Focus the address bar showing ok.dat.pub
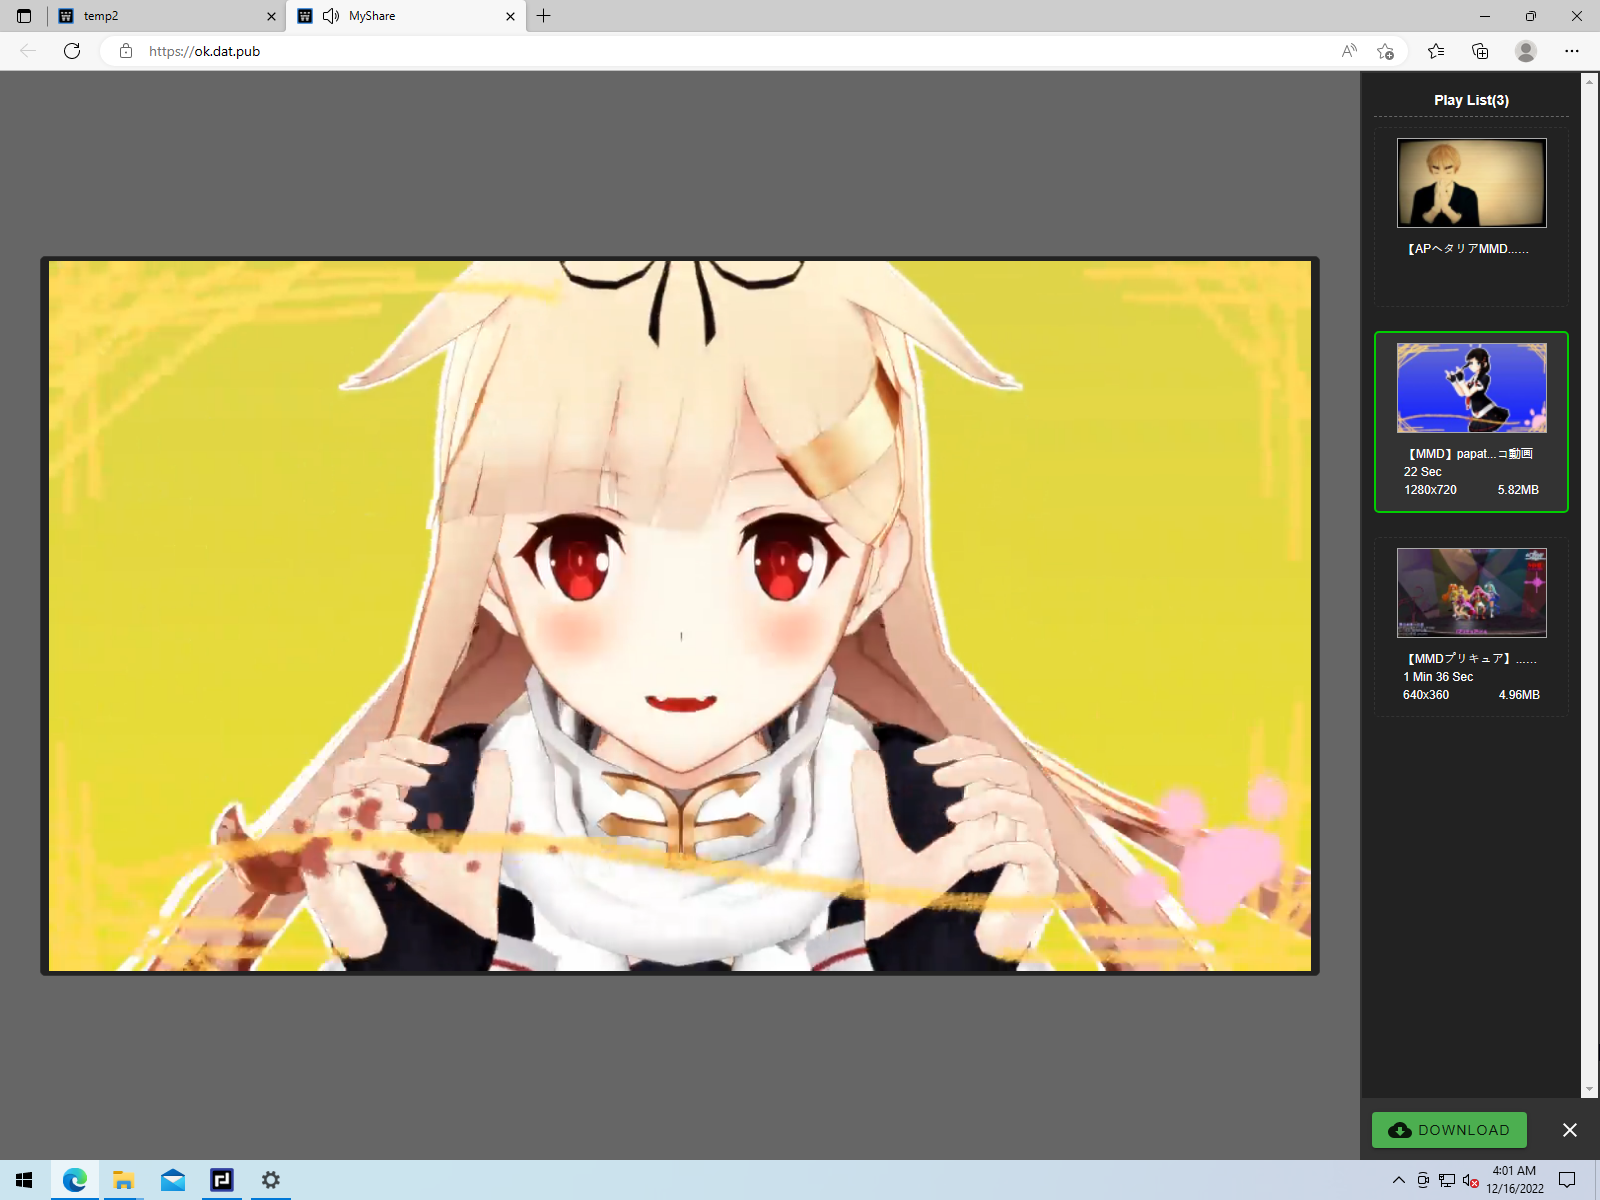Image resolution: width=1600 pixels, height=1200 pixels. (x=740, y=51)
